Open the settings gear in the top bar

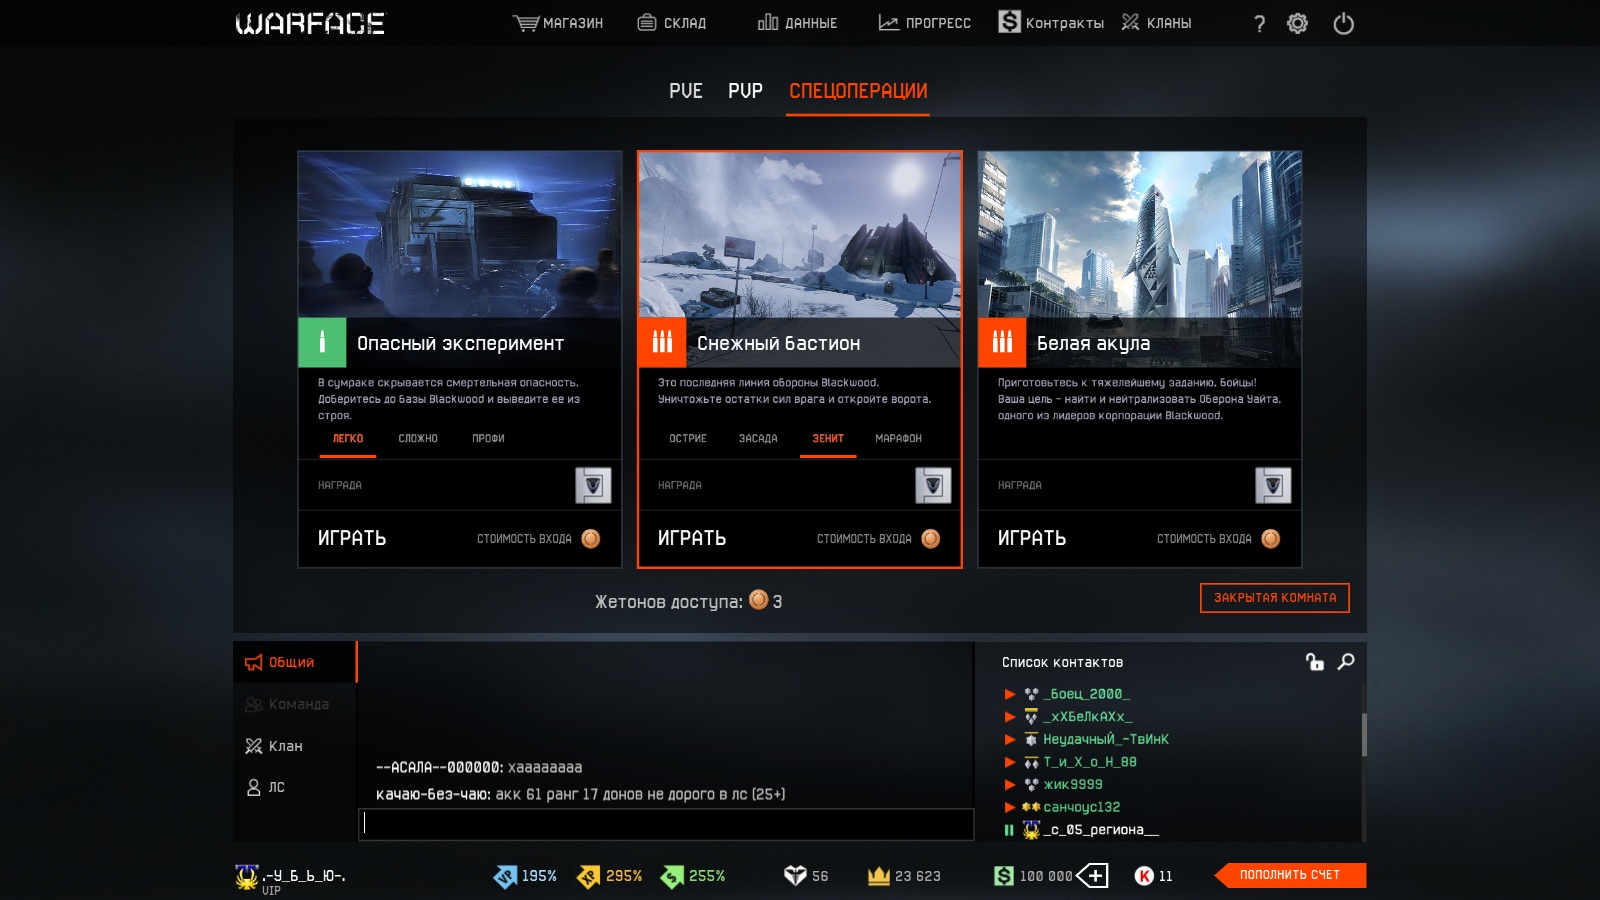(x=1297, y=23)
